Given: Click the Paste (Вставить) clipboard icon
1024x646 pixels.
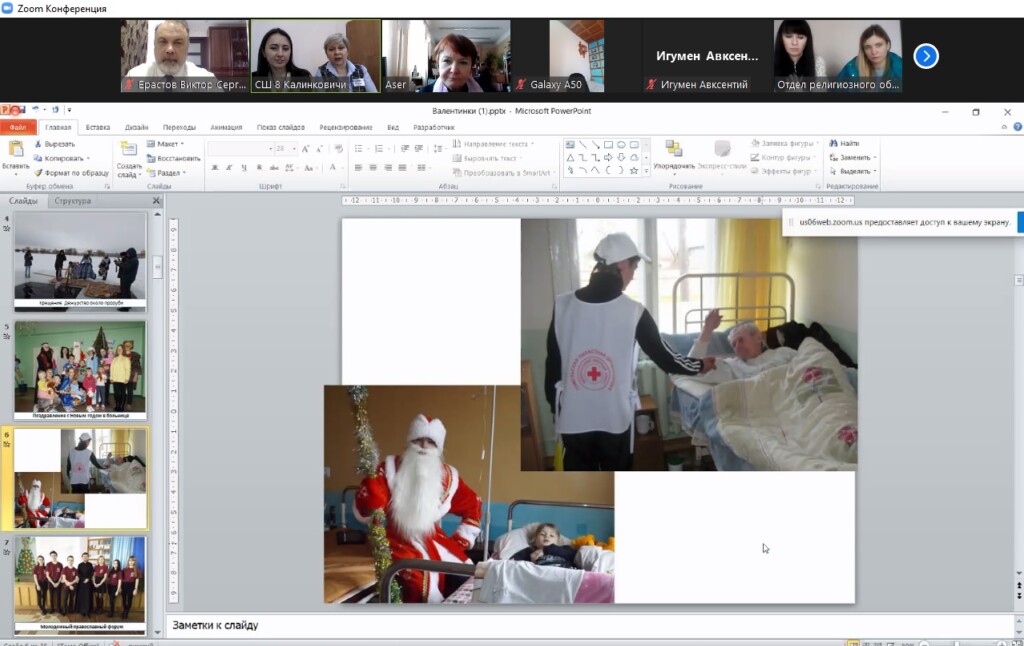Looking at the screenshot, I should (15, 150).
